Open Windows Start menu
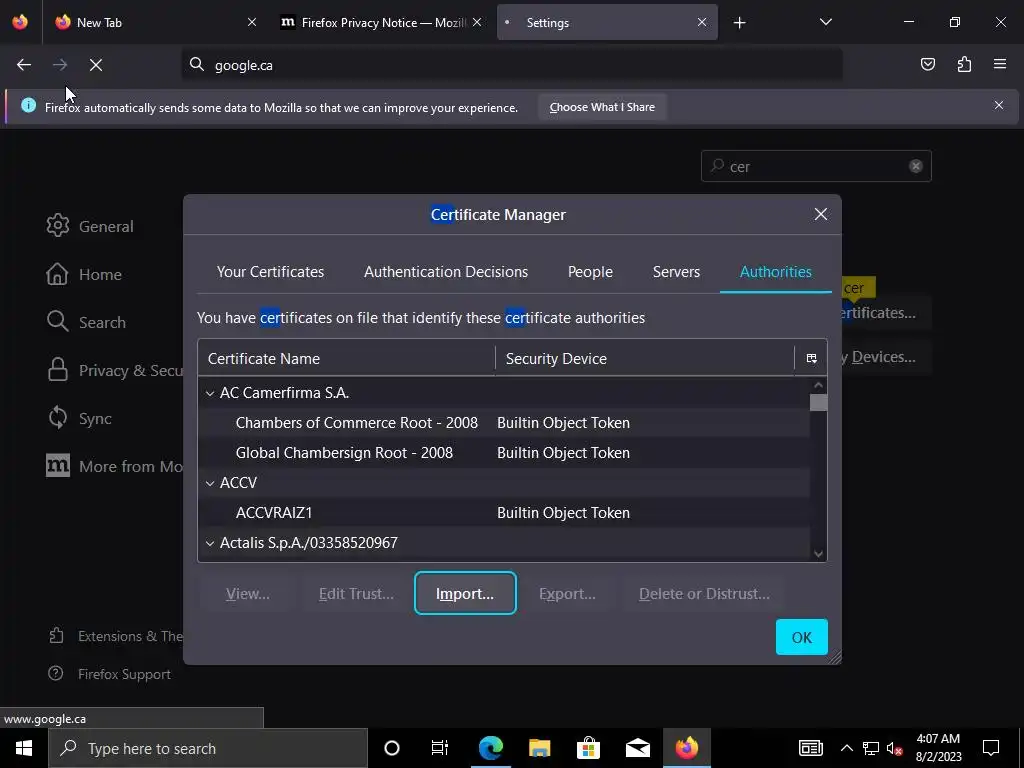Screen dimensions: 1024x768 coord(24,748)
